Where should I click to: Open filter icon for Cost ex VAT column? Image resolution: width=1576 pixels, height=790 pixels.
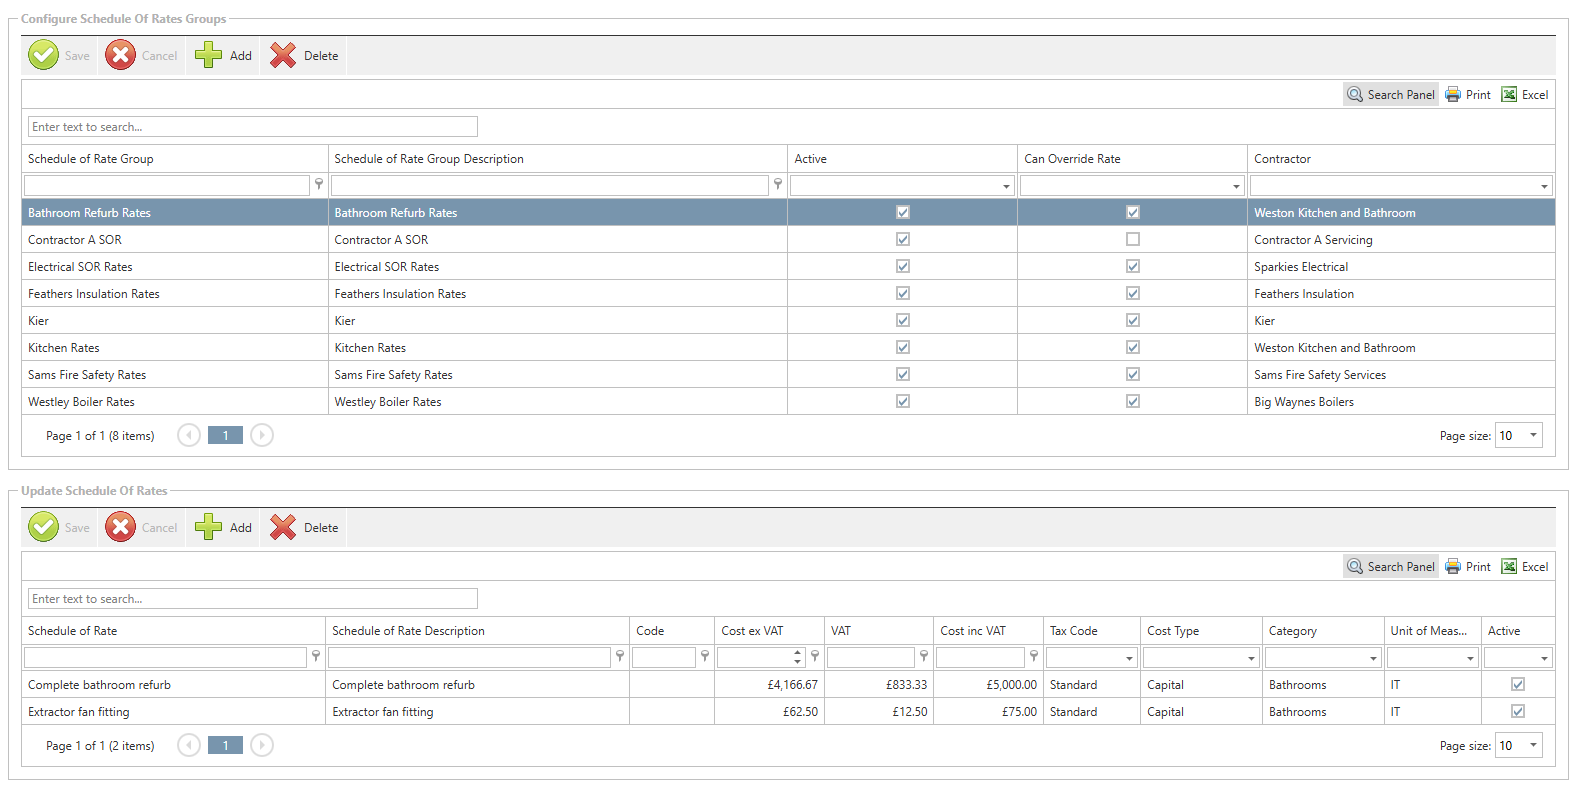point(815,657)
